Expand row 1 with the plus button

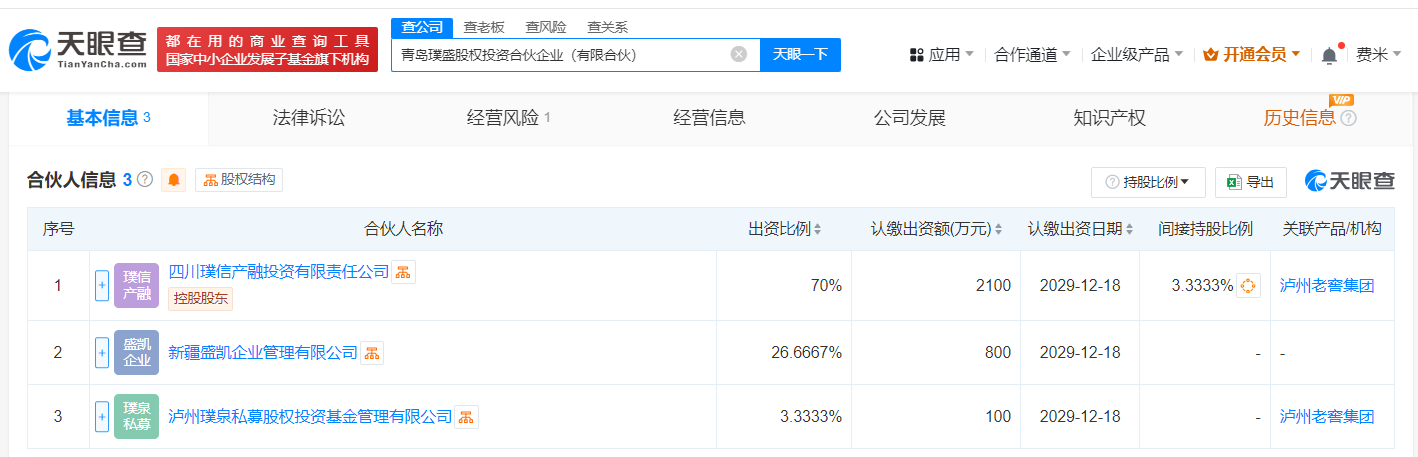click(x=102, y=286)
